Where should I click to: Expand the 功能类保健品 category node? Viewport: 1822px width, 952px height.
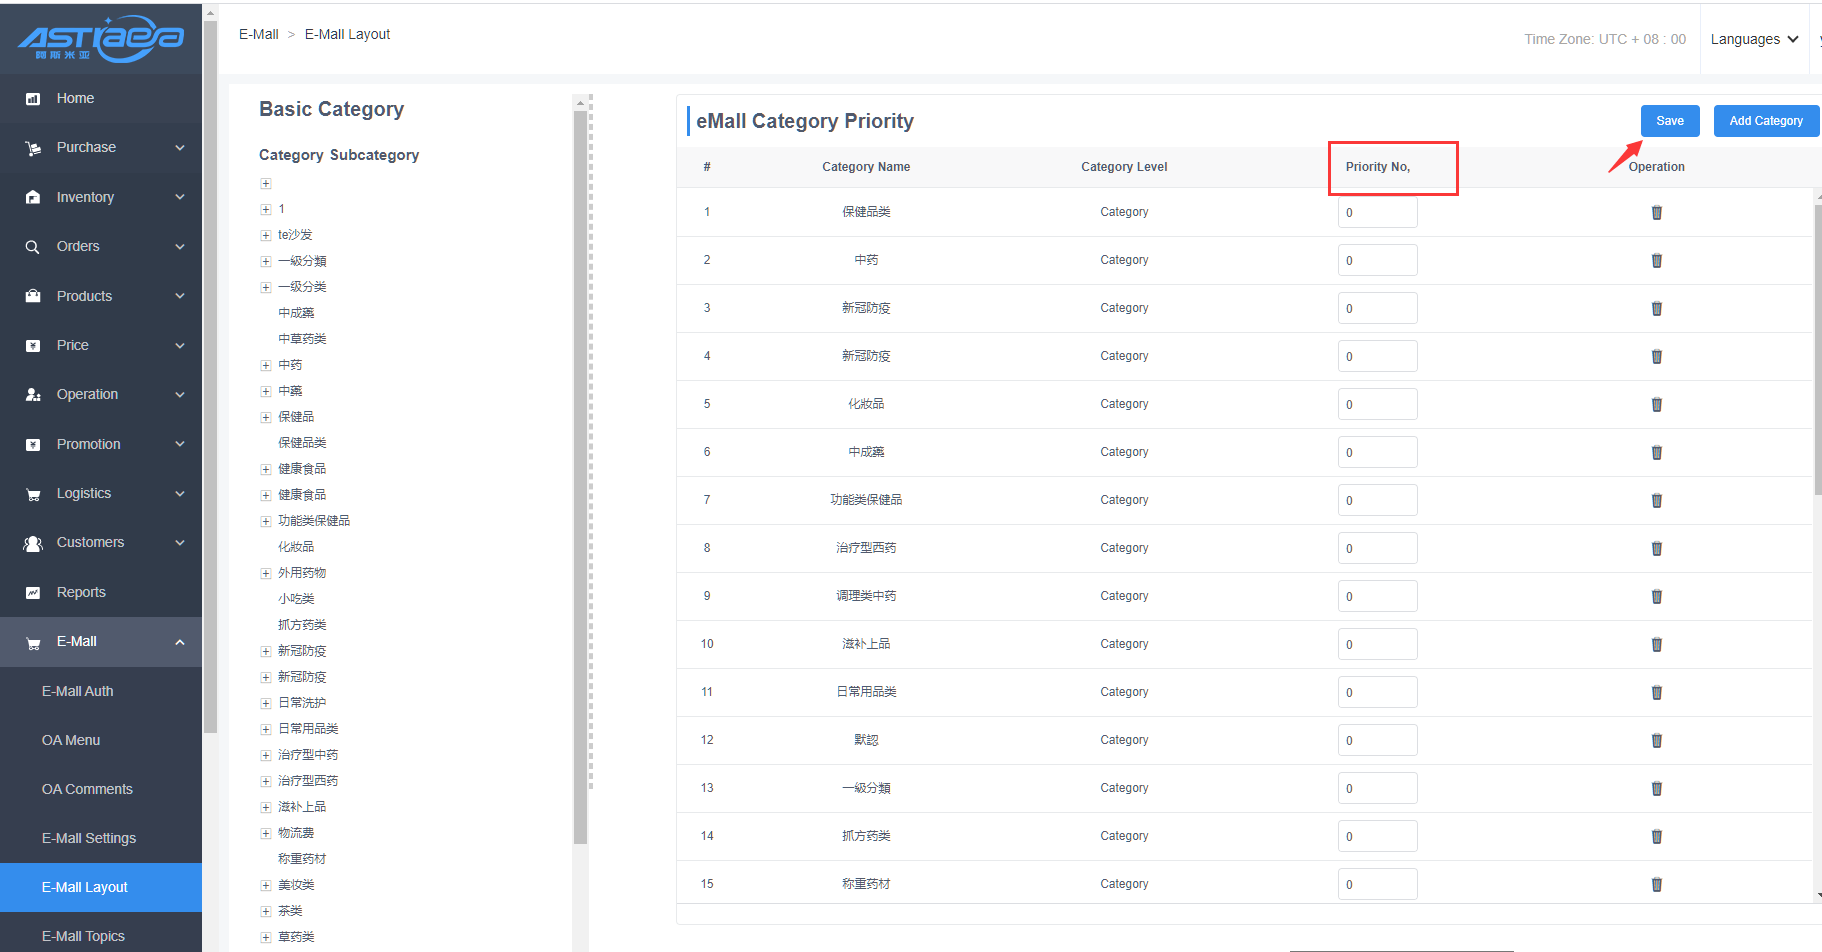pyautogui.click(x=266, y=522)
